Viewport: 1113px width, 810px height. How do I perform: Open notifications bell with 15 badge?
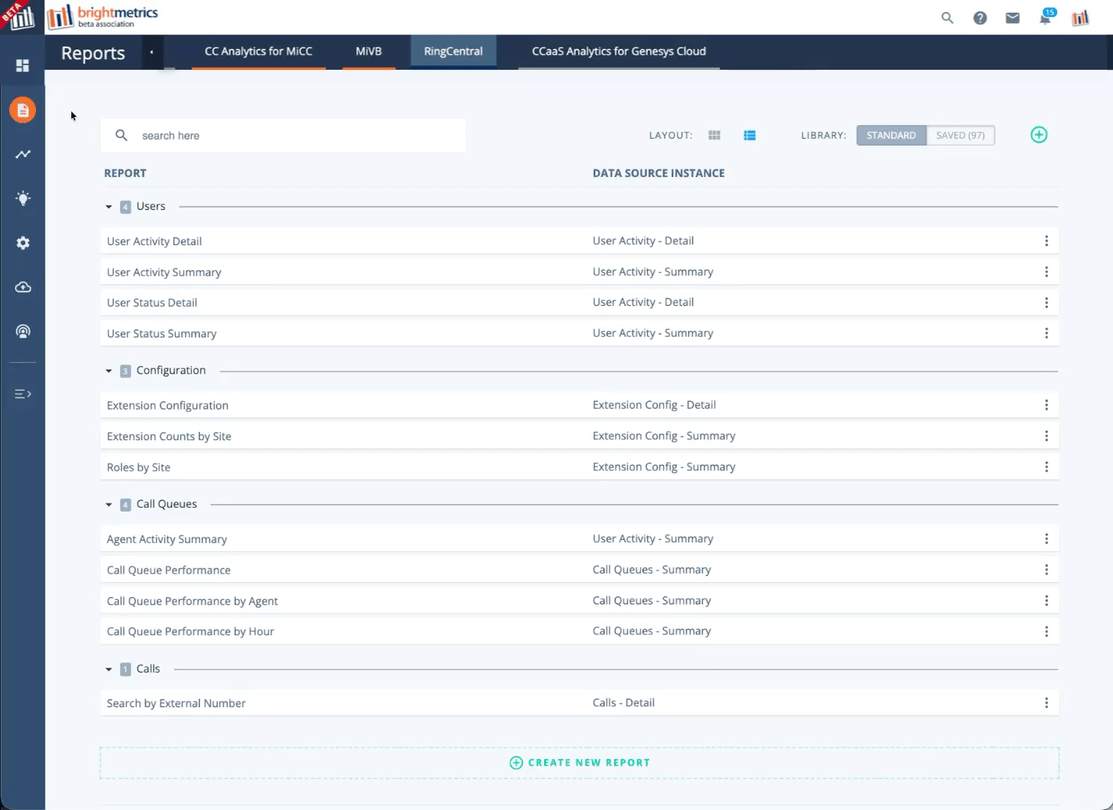[x=1046, y=17]
